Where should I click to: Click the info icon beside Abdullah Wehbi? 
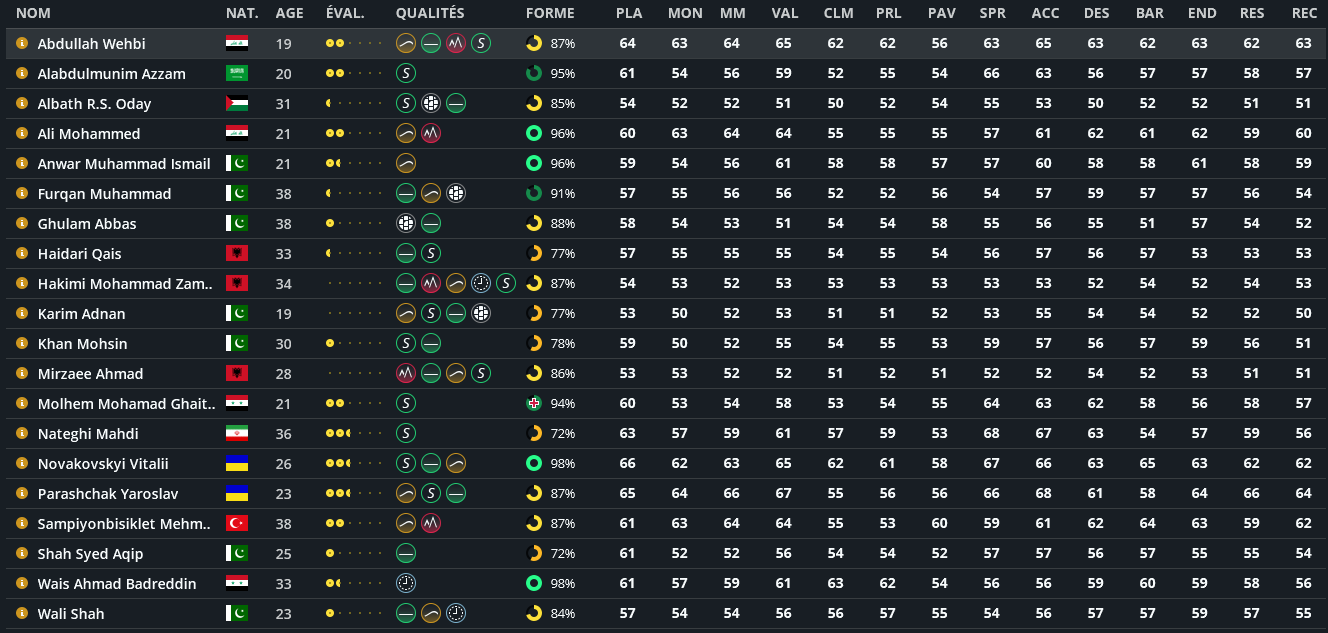point(21,43)
